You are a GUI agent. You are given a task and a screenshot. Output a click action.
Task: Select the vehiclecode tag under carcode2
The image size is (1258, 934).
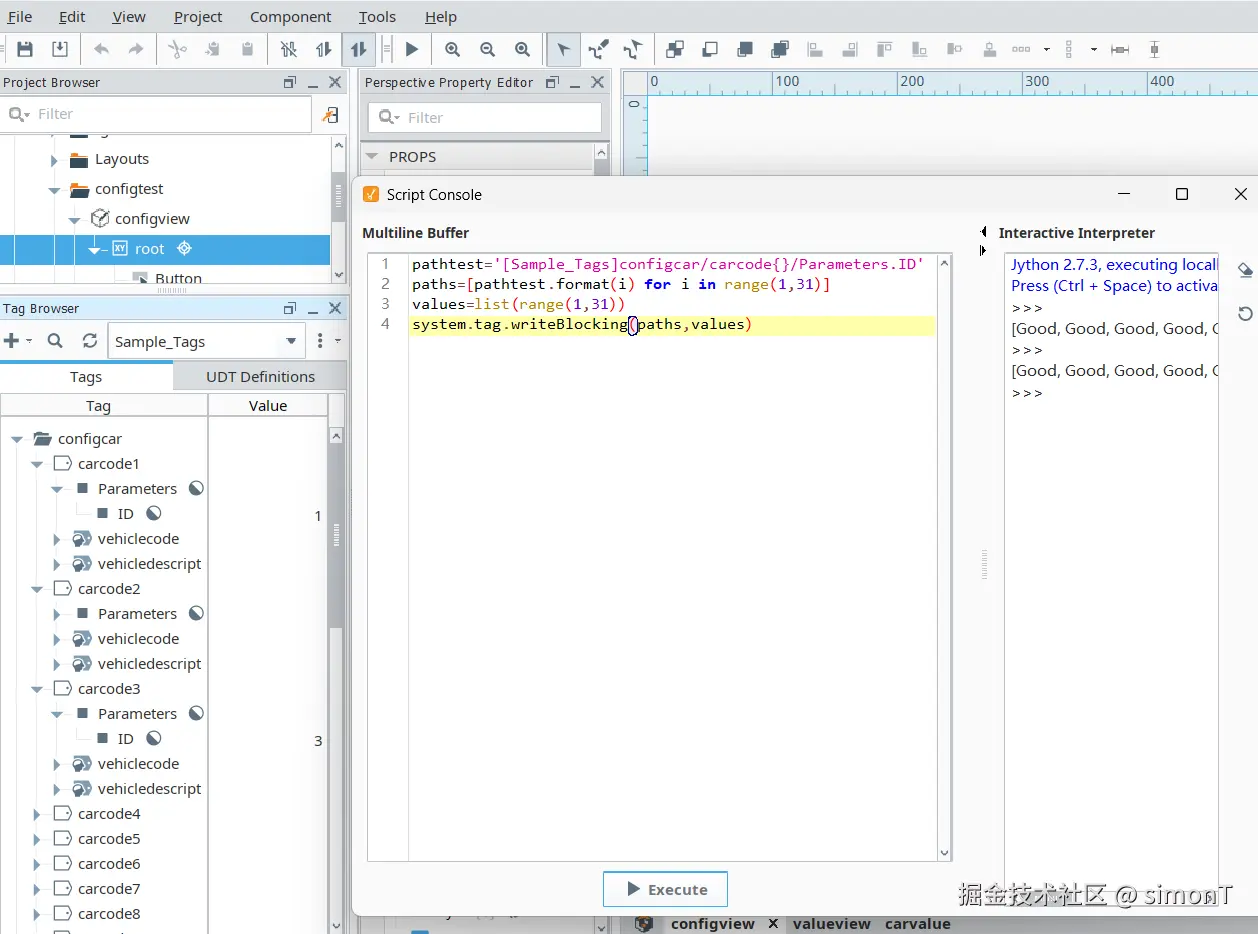138,639
